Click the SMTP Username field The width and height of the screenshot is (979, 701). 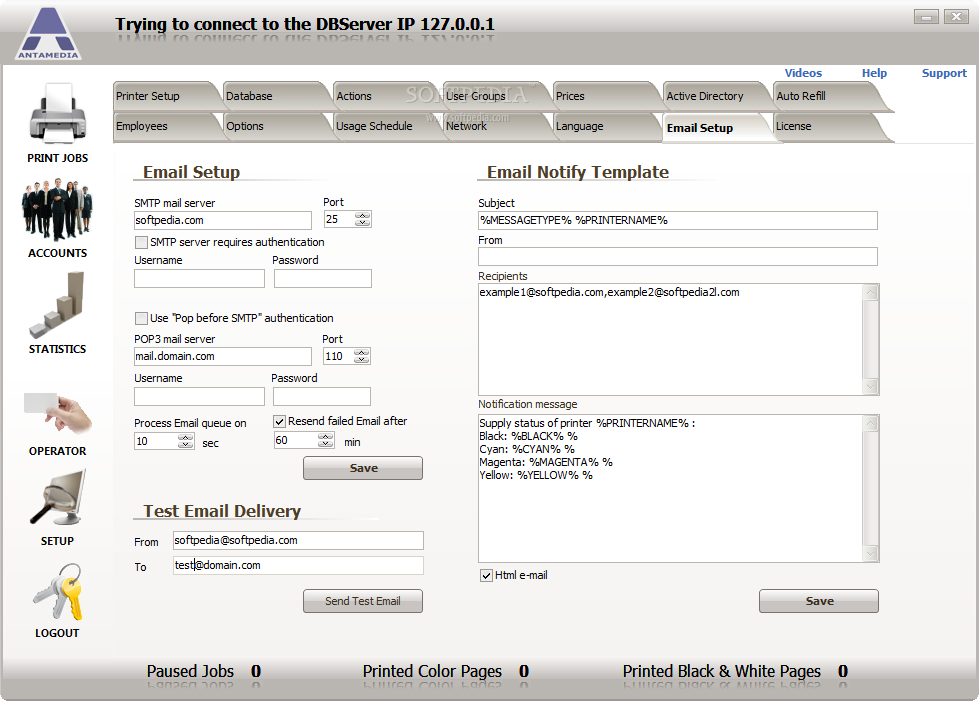coord(199,278)
